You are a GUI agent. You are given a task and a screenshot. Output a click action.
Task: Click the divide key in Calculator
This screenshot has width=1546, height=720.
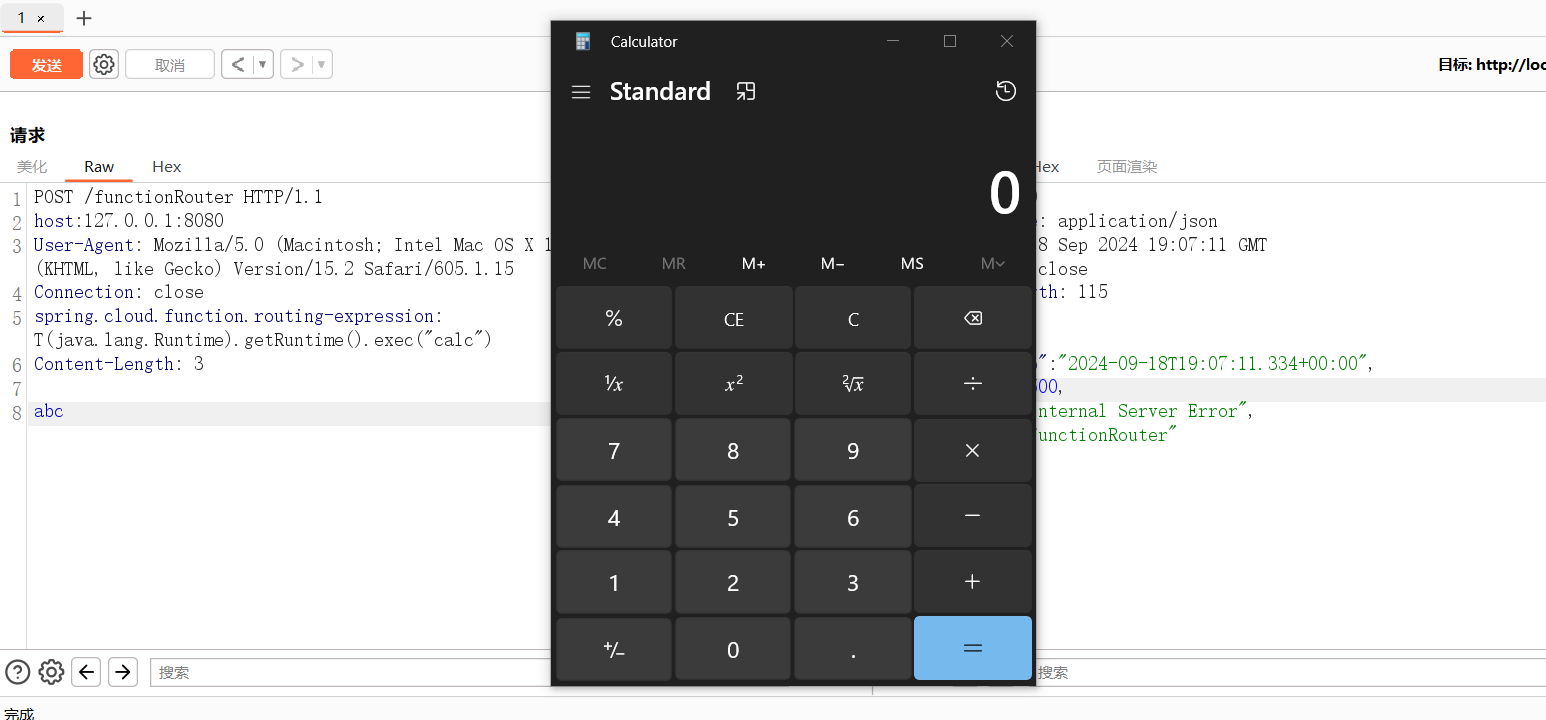(x=972, y=384)
